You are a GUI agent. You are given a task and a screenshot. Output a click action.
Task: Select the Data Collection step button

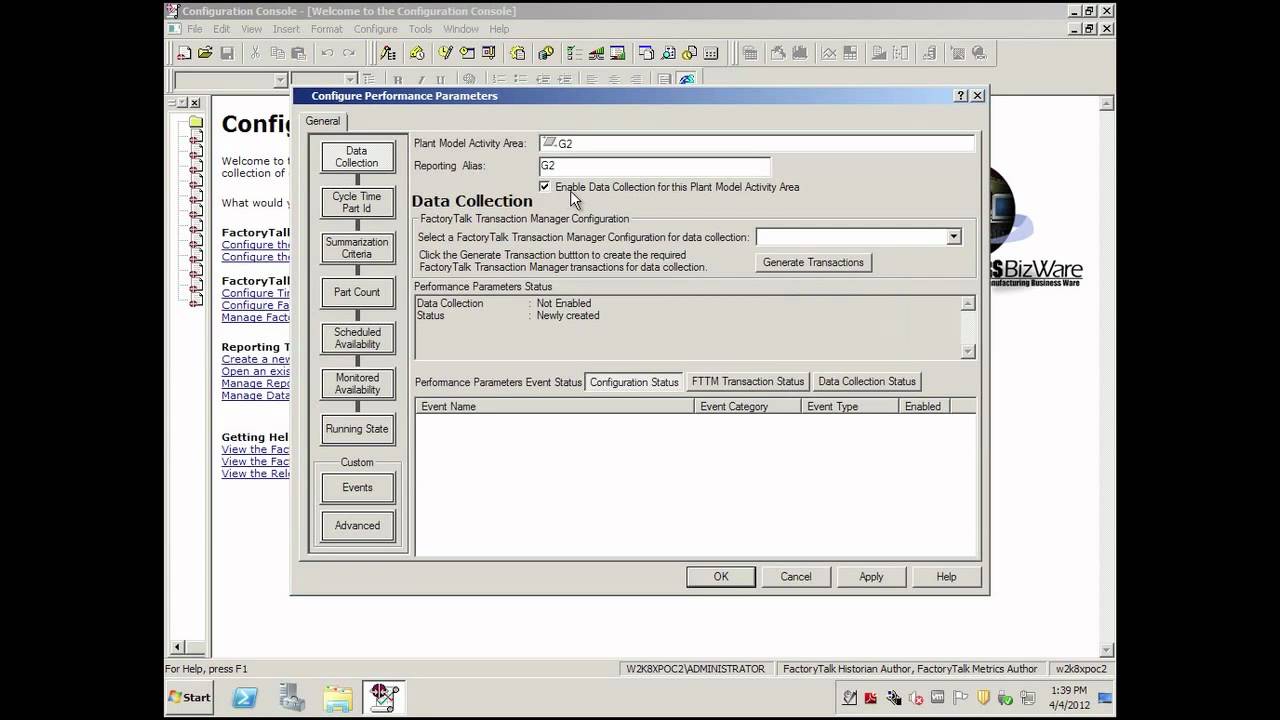tap(357, 157)
